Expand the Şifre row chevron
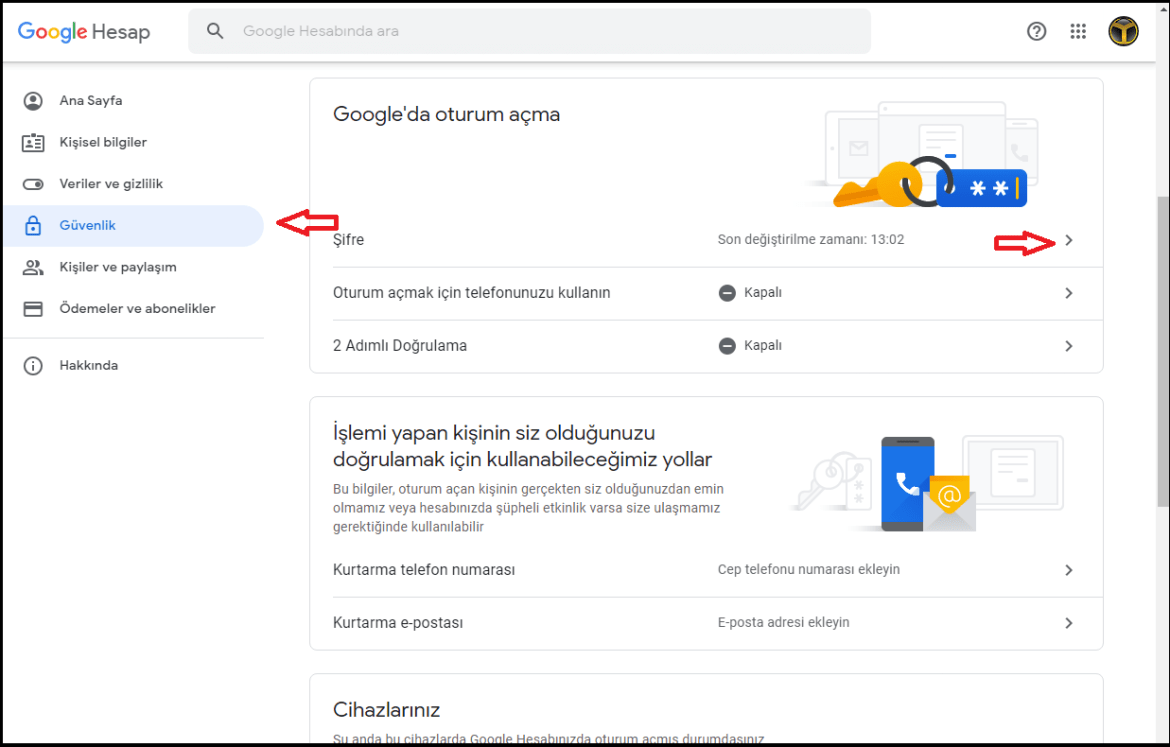1170x747 pixels. click(1068, 239)
